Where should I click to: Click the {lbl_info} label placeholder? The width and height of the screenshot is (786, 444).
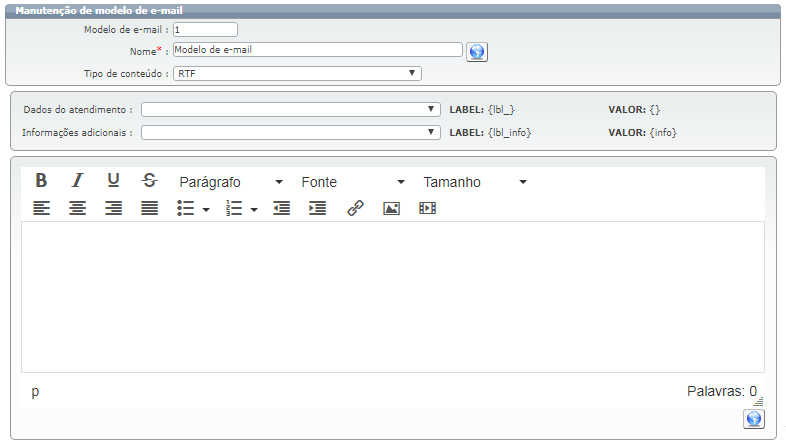(509, 132)
